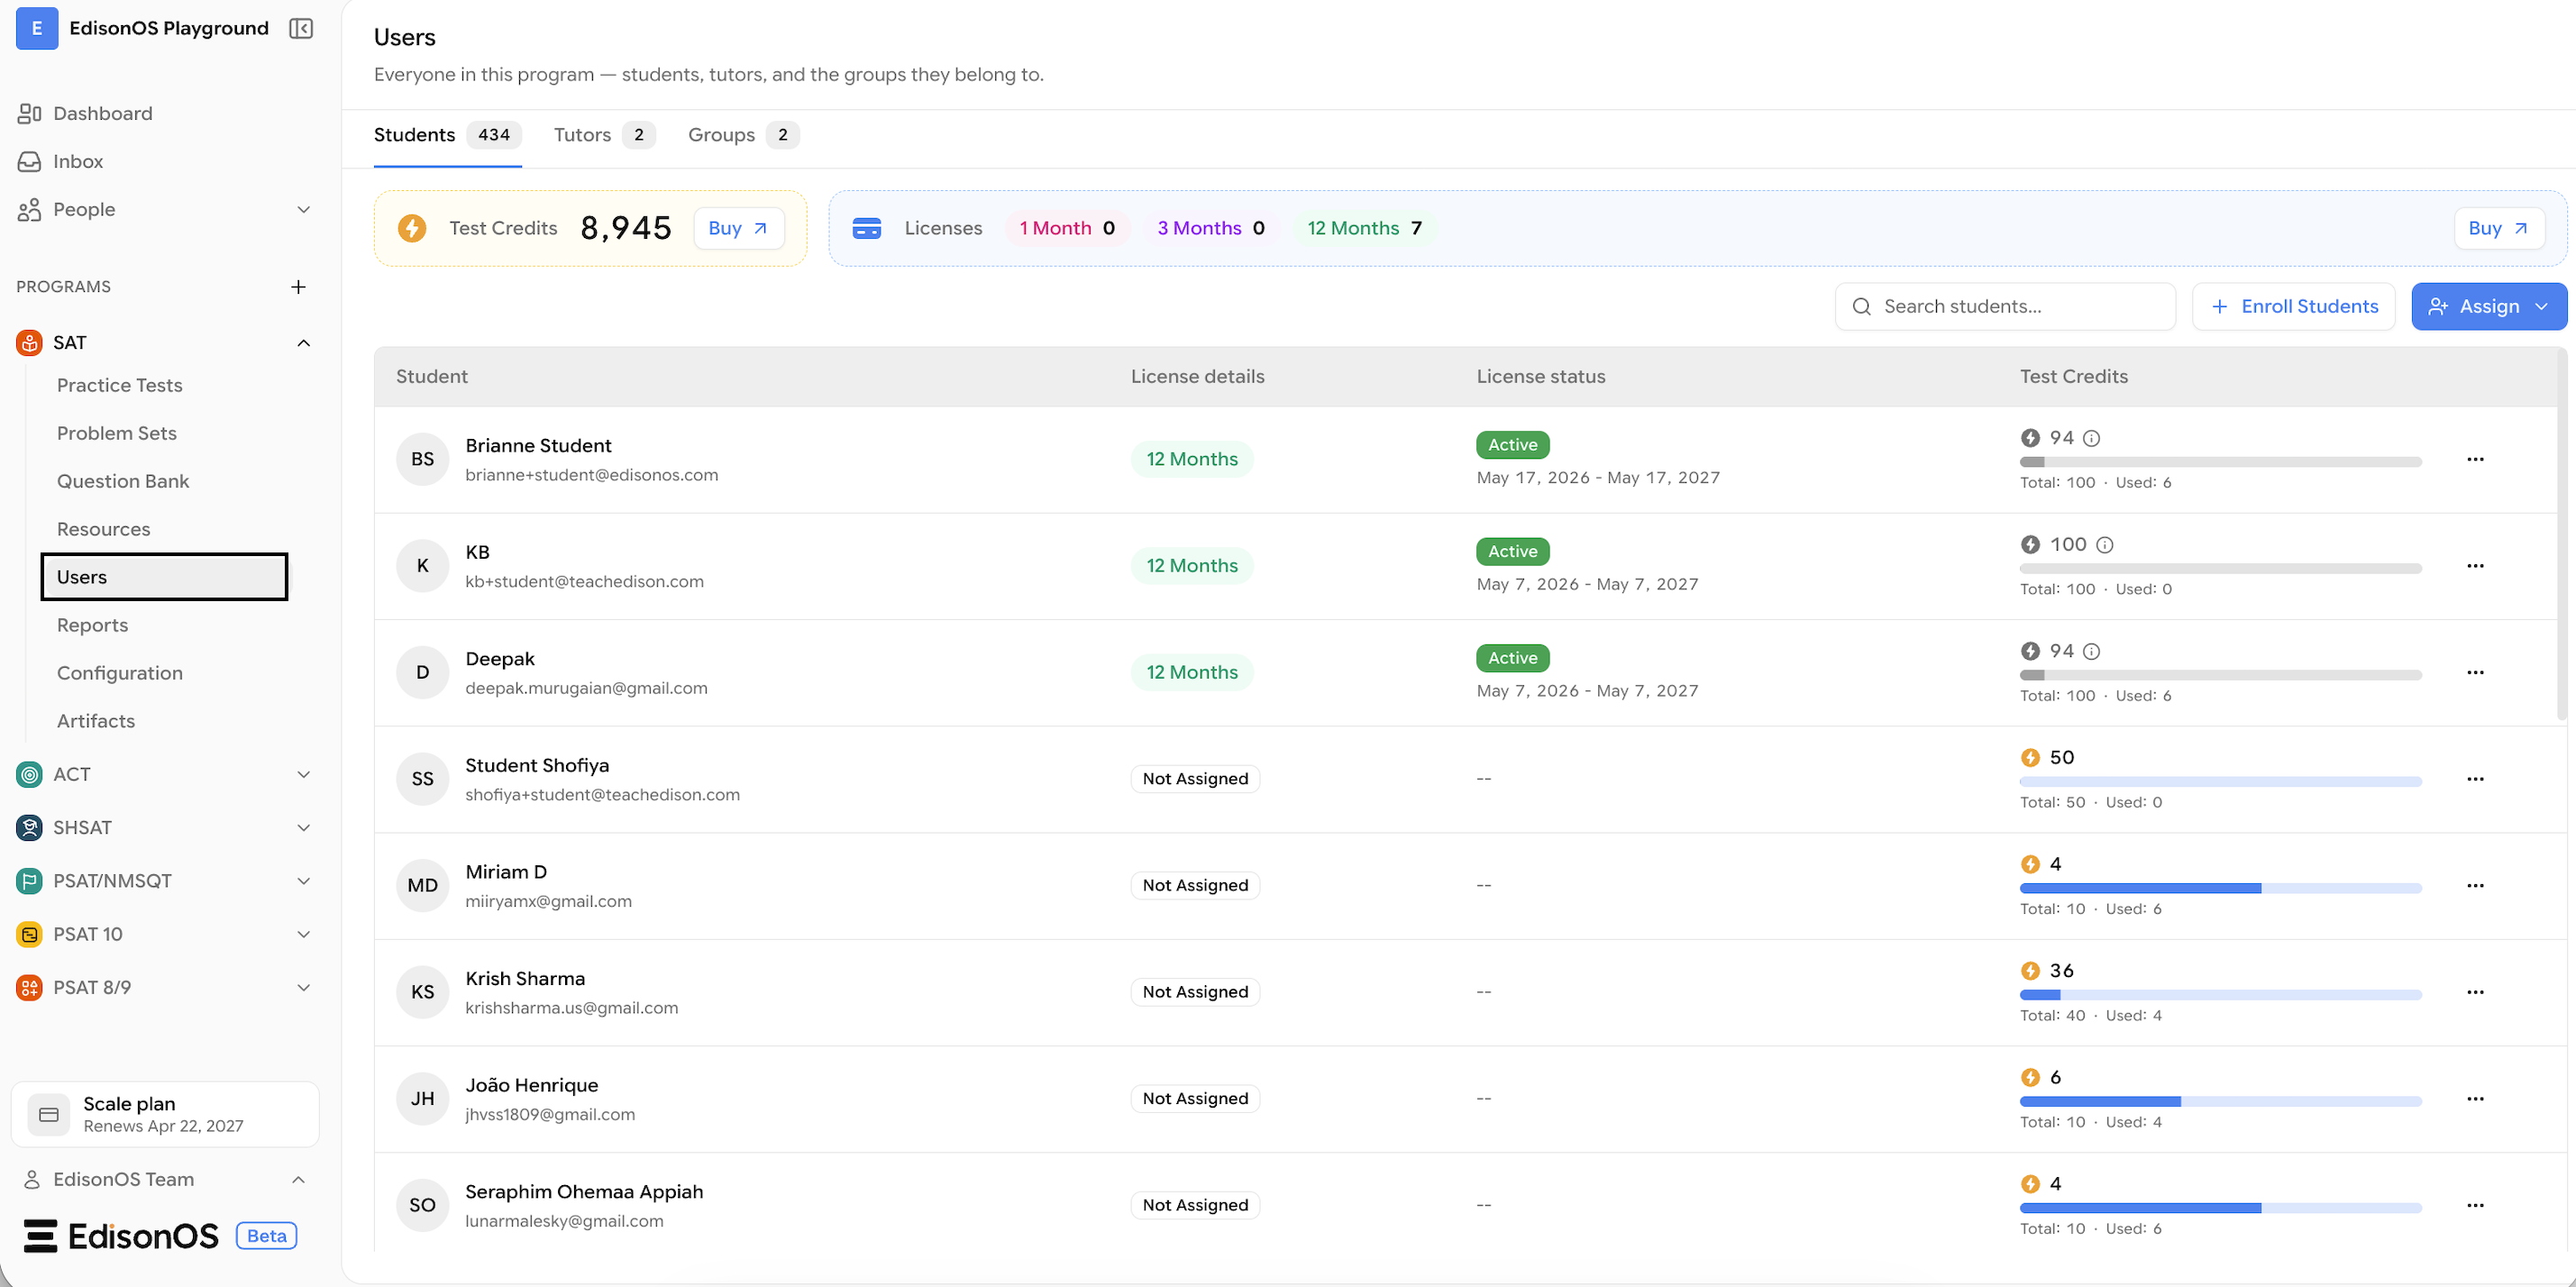Open more options for Deepak
Screen dimensions: 2576x1287
(2475, 673)
